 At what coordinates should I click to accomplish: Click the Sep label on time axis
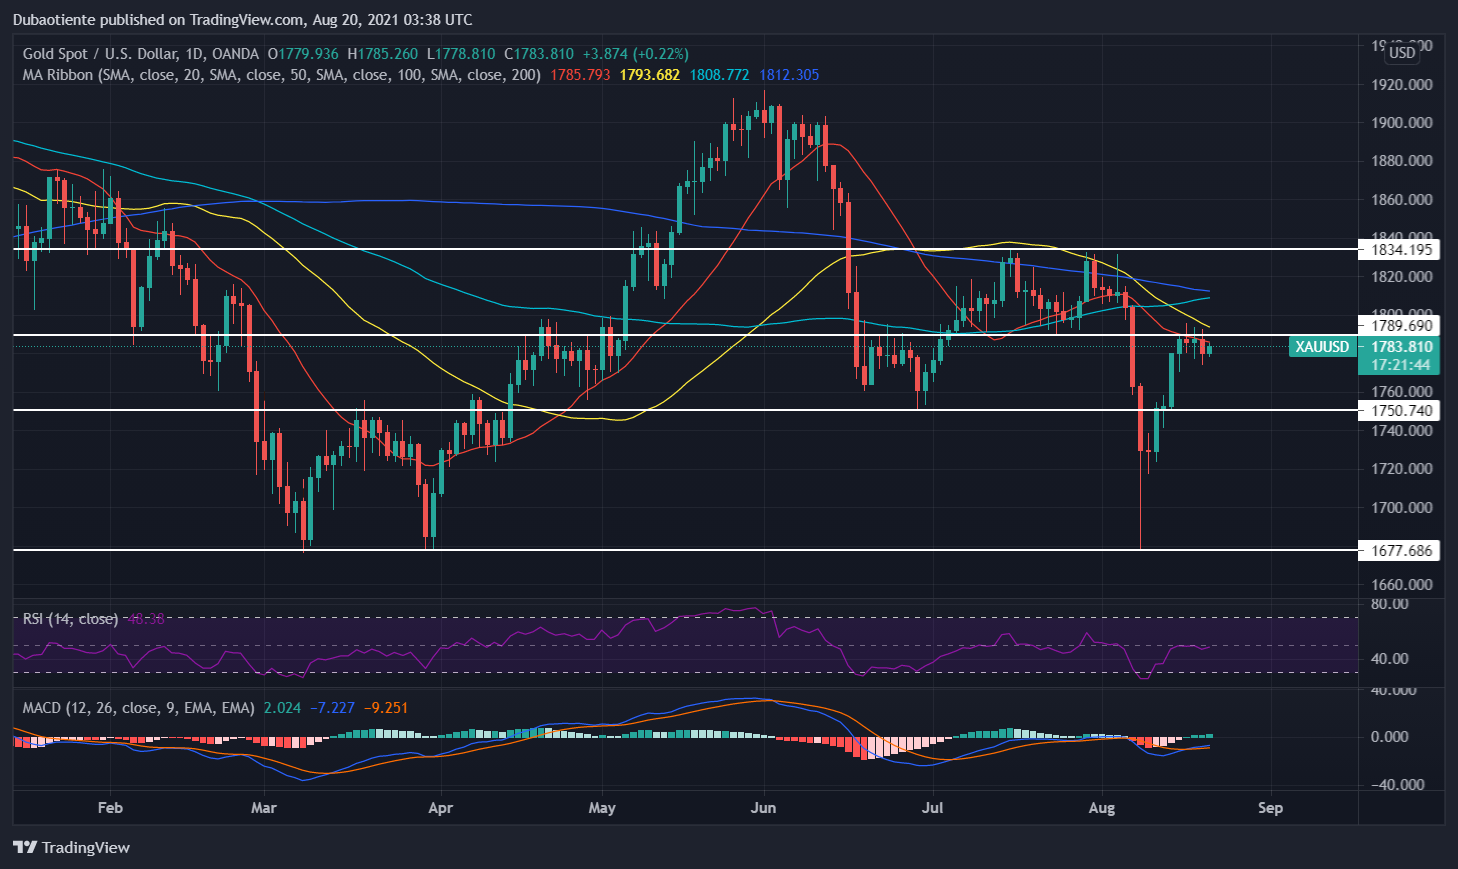click(1270, 808)
